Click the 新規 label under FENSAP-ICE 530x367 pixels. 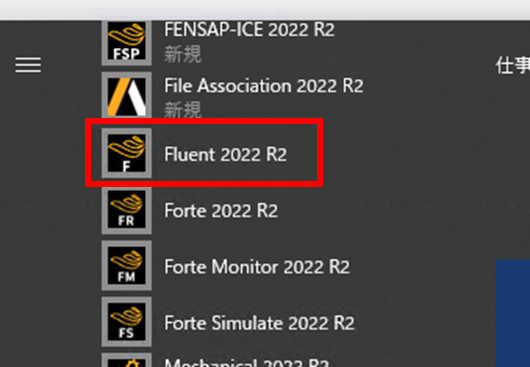[x=183, y=54]
